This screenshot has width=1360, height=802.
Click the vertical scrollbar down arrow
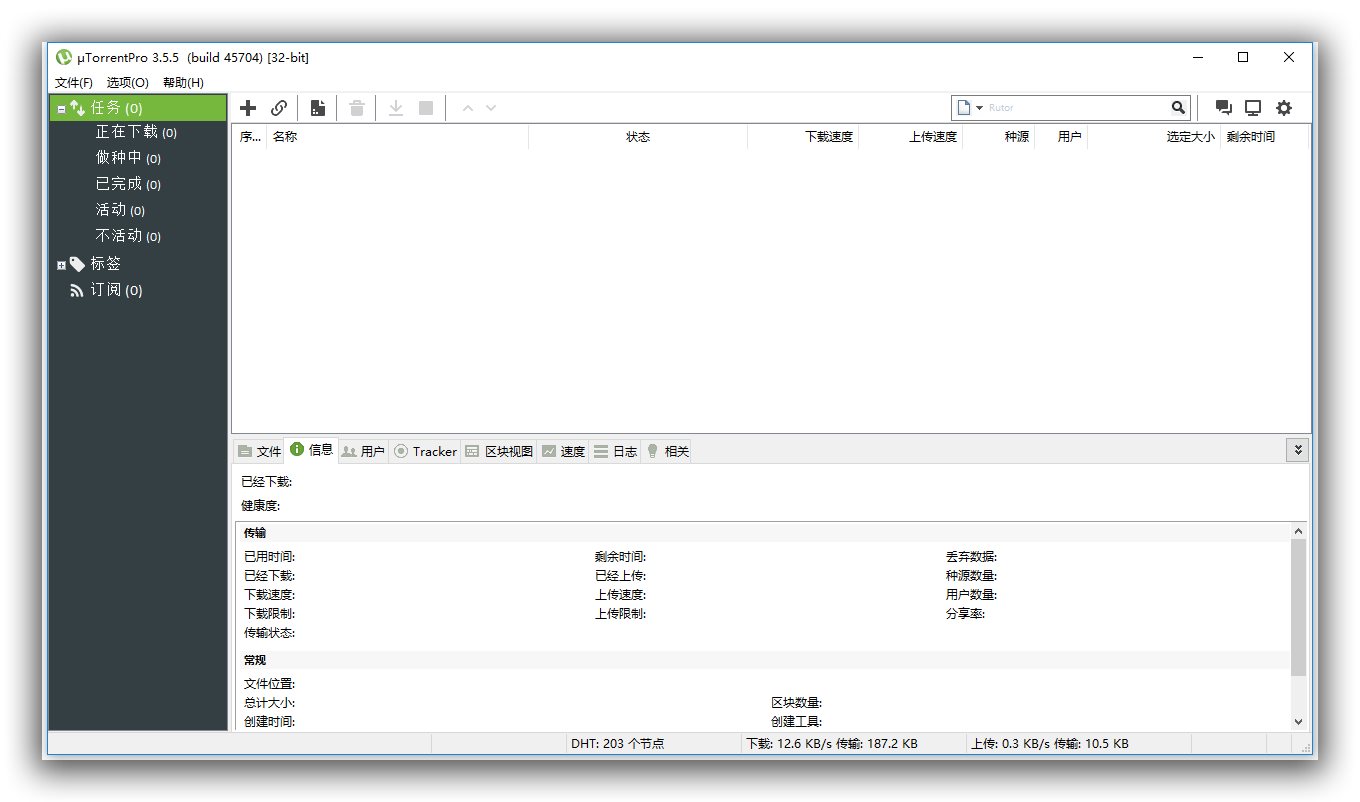pyautogui.click(x=1299, y=721)
